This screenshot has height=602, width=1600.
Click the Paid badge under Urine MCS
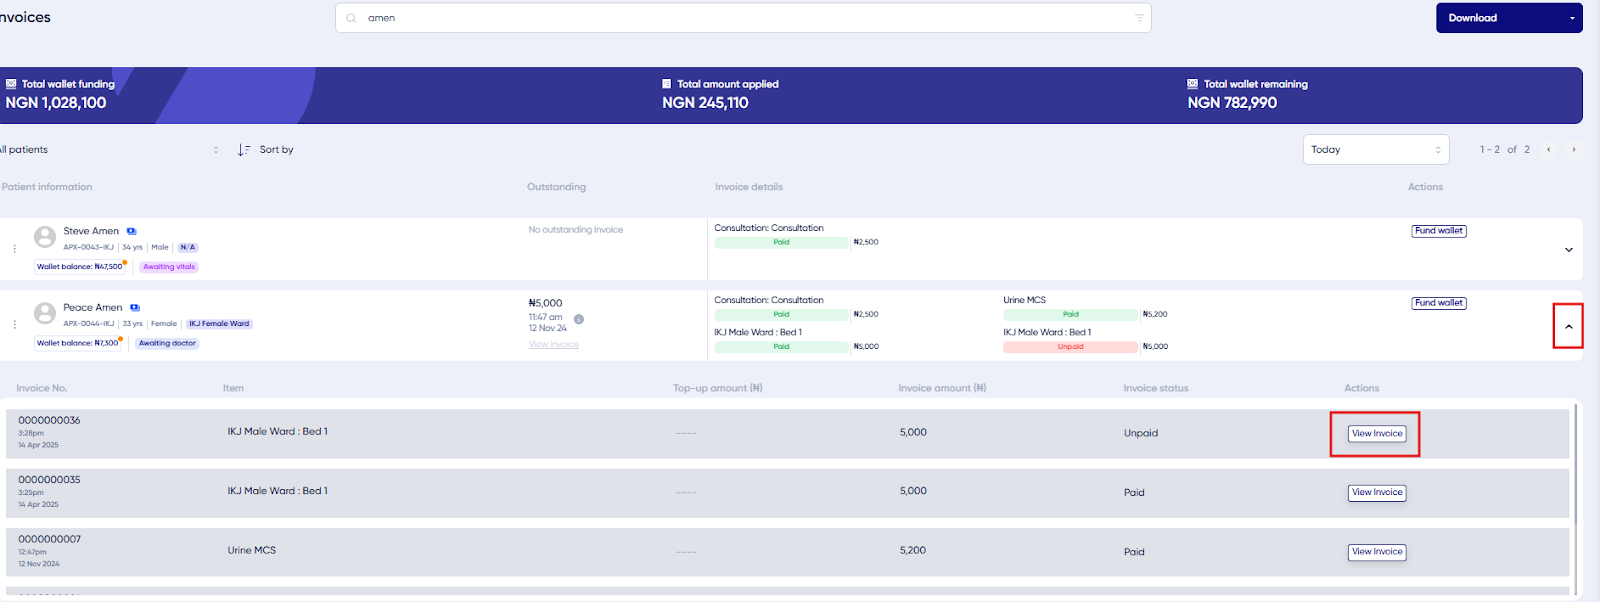coord(1070,314)
